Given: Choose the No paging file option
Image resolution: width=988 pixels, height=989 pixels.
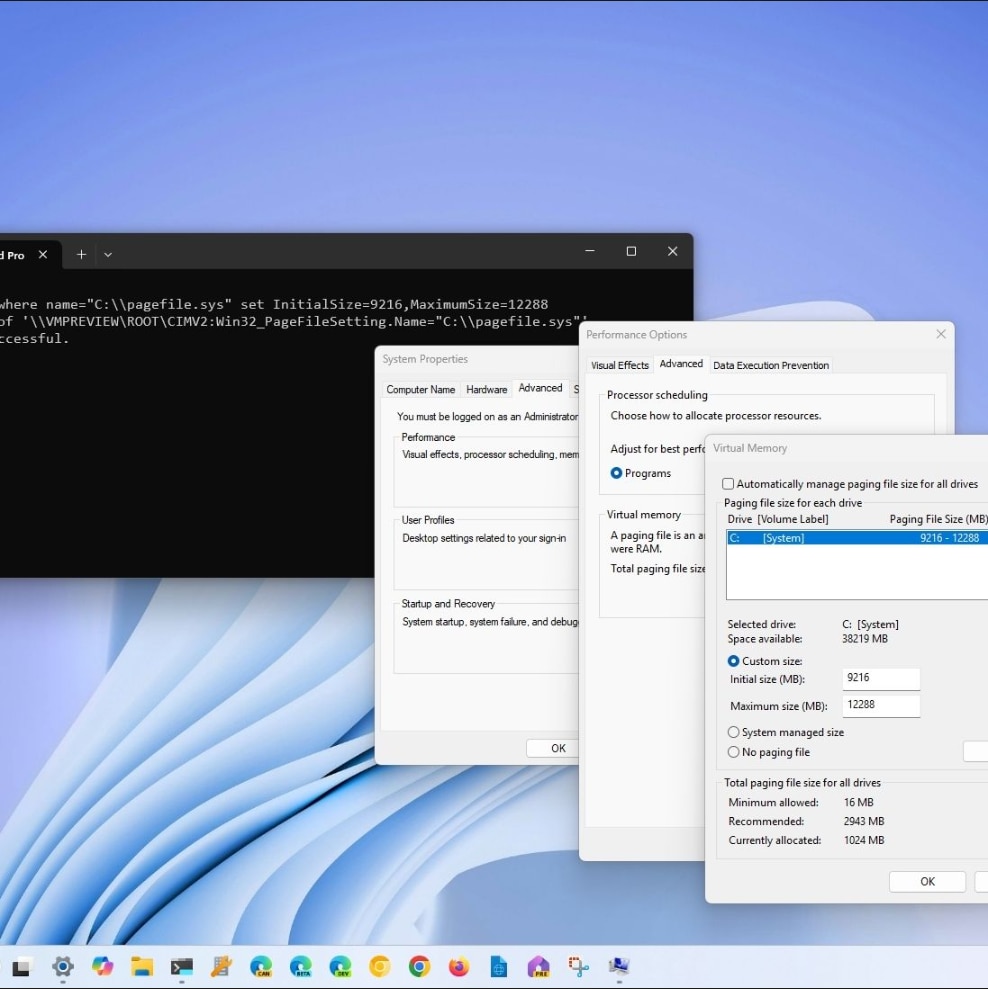Looking at the screenshot, I should tap(731, 752).
